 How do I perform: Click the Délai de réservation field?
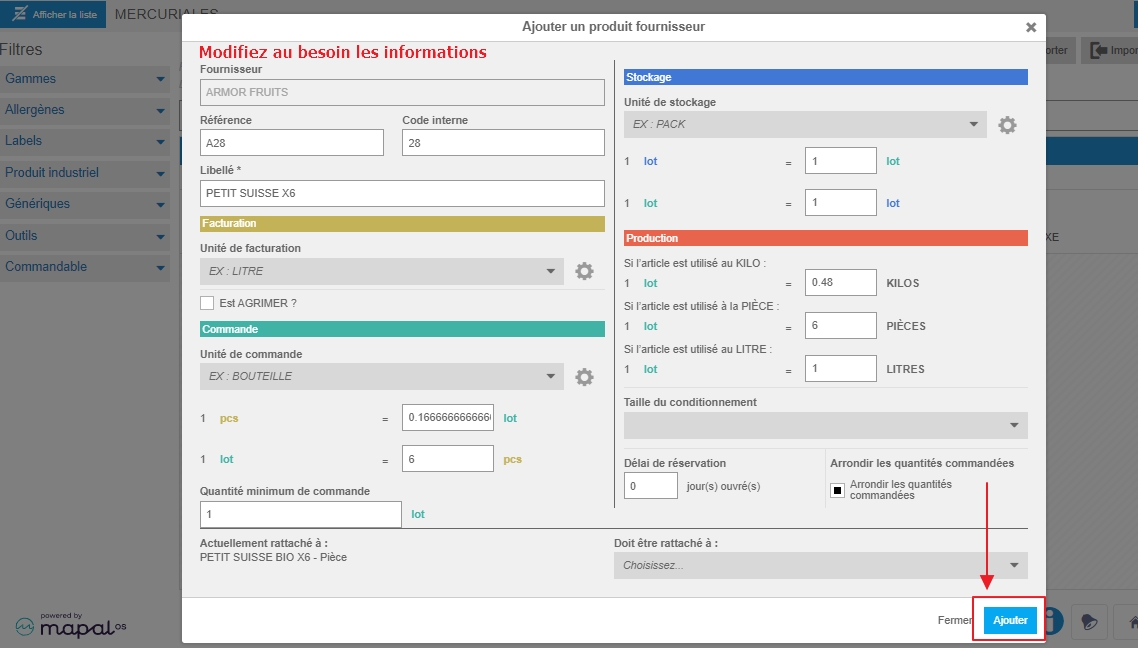(x=651, y=486)
